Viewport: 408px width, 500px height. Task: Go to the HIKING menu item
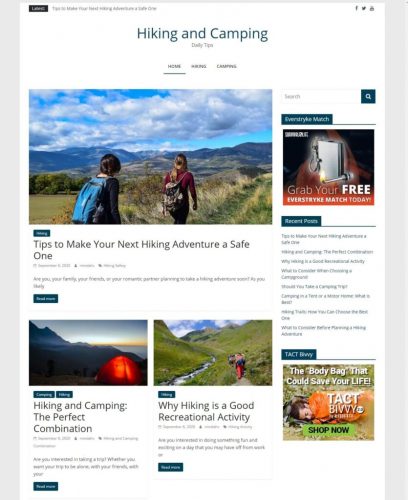(x=199, y=66)
